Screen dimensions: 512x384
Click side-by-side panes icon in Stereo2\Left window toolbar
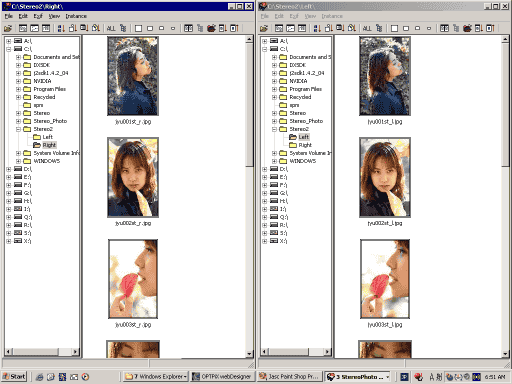point(444,28)
